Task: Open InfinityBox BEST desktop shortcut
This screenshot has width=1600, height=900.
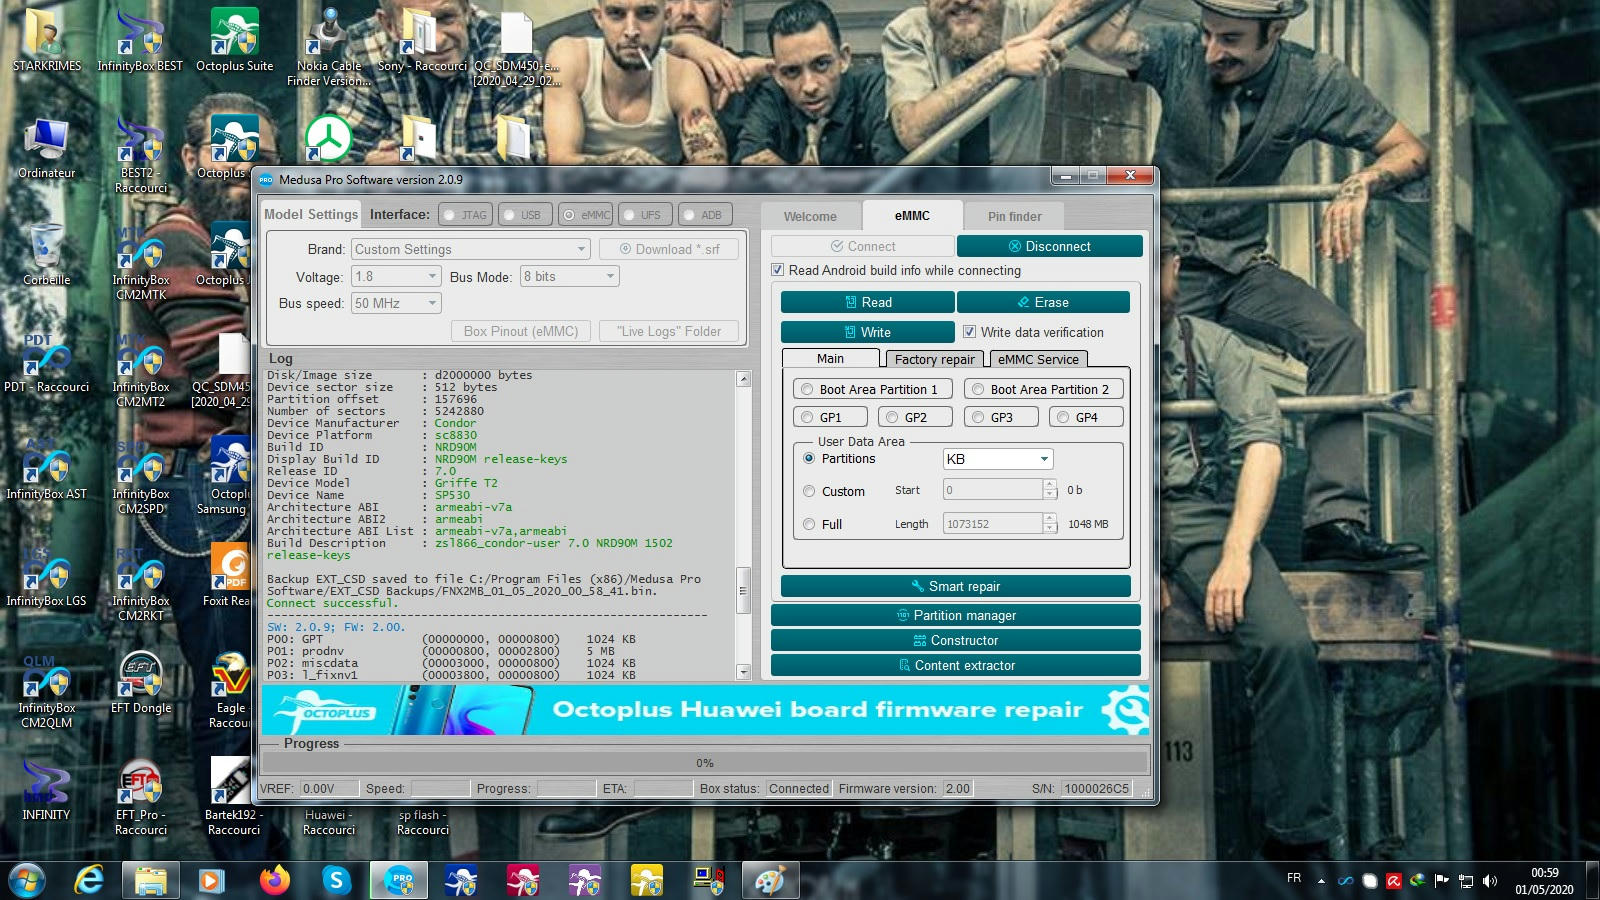Action: [140, 40]
